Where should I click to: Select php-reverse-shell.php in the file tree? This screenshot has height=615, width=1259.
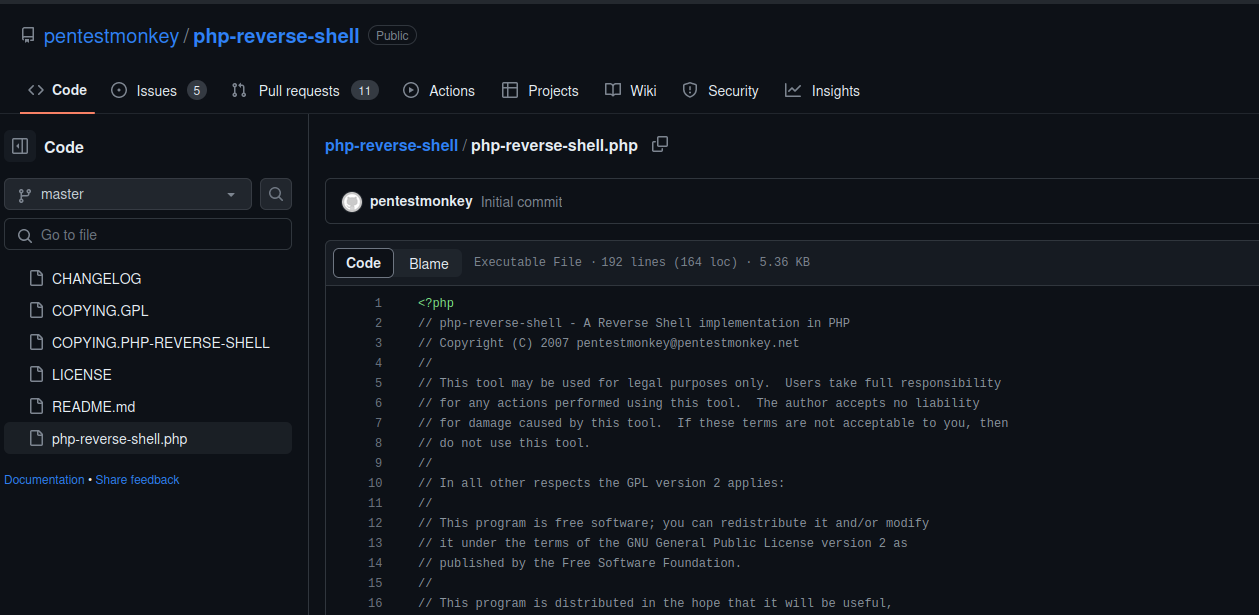click(x=148, y=439)
